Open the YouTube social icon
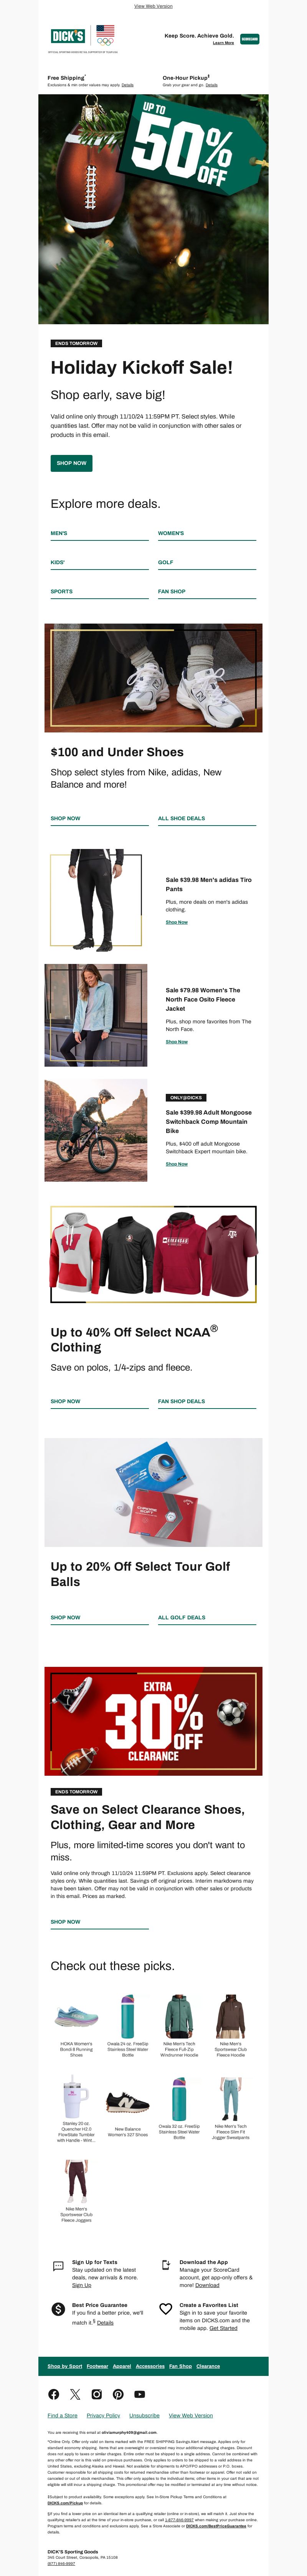Screen dimensions: 307x2576 pos(140,2394)
